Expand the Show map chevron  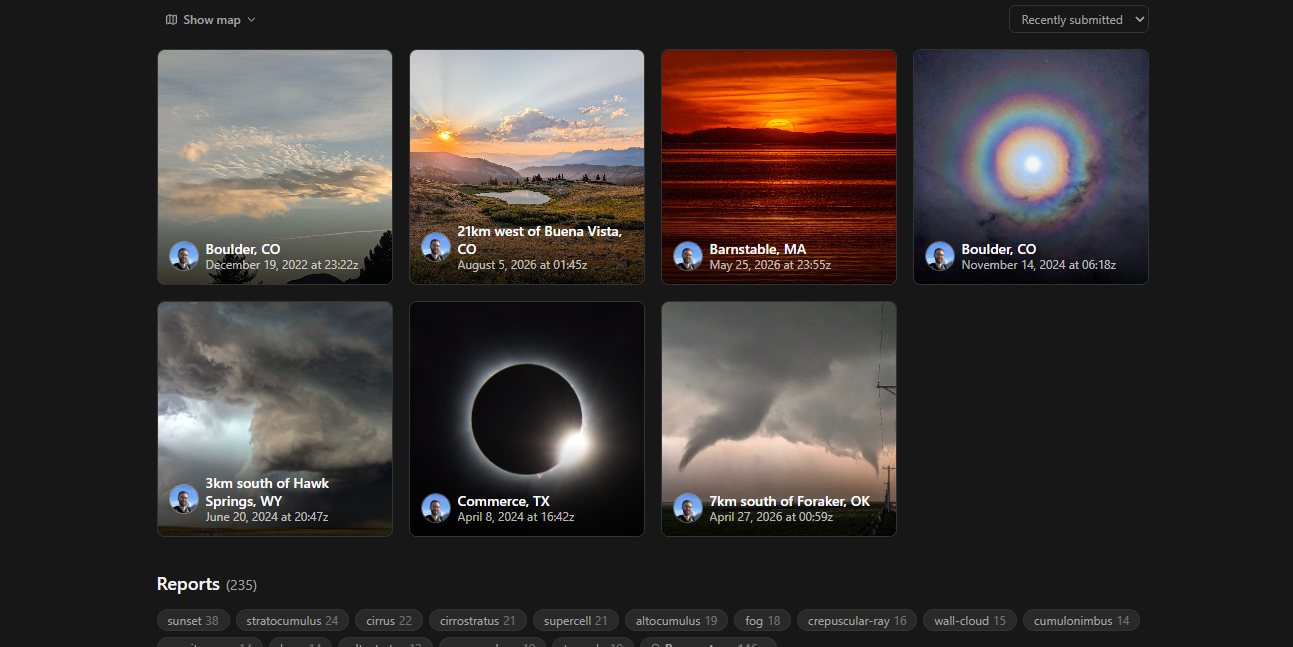(x=251, y=20)
